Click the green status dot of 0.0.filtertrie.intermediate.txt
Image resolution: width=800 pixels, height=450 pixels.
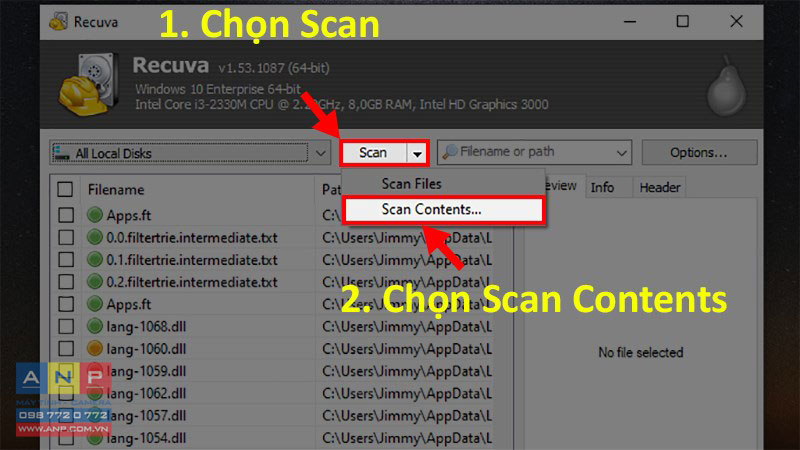click(x=94, y=237)
